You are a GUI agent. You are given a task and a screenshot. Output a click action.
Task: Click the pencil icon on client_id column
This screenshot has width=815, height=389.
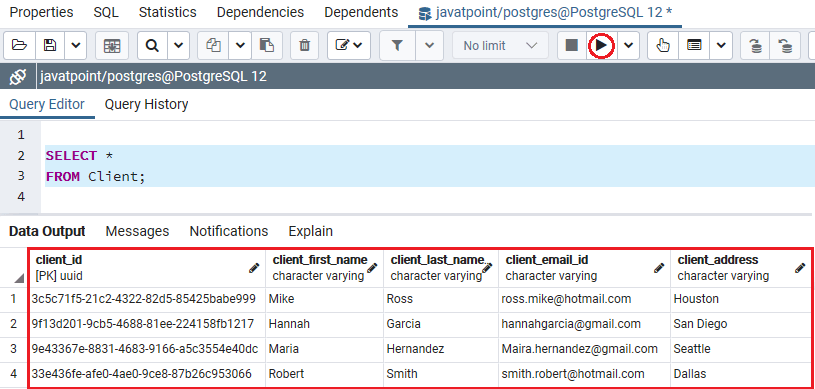[x=254, y=268]
